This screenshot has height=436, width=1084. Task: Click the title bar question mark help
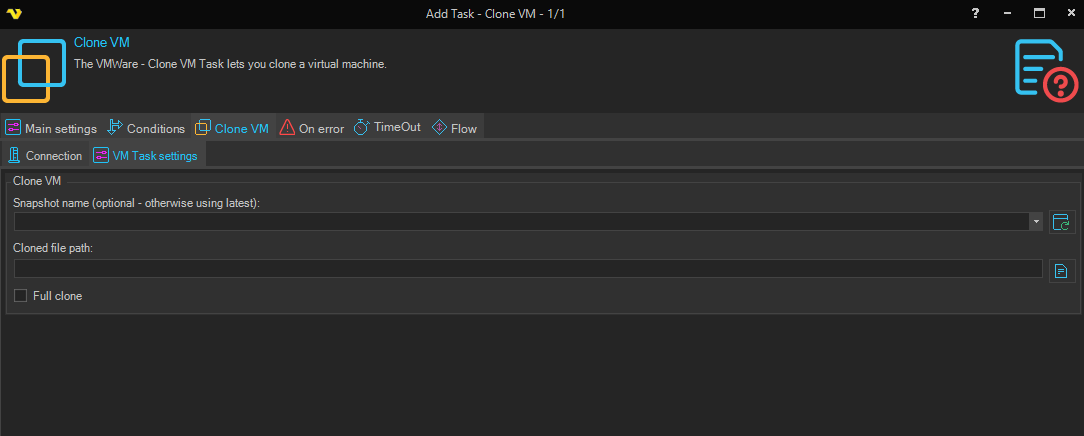click(975, 13)
